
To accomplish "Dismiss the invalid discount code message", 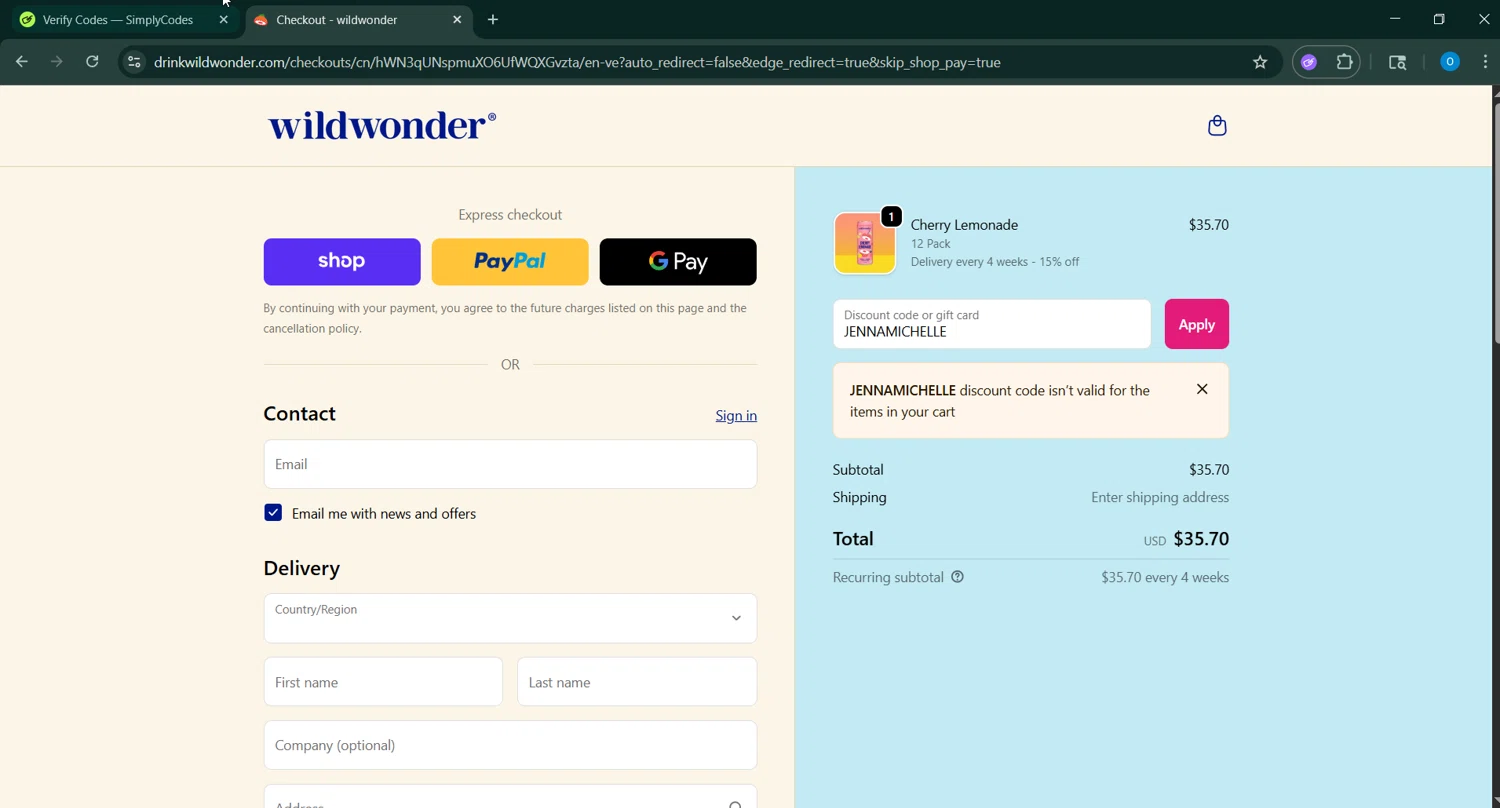I will (x=1202, y=389).
